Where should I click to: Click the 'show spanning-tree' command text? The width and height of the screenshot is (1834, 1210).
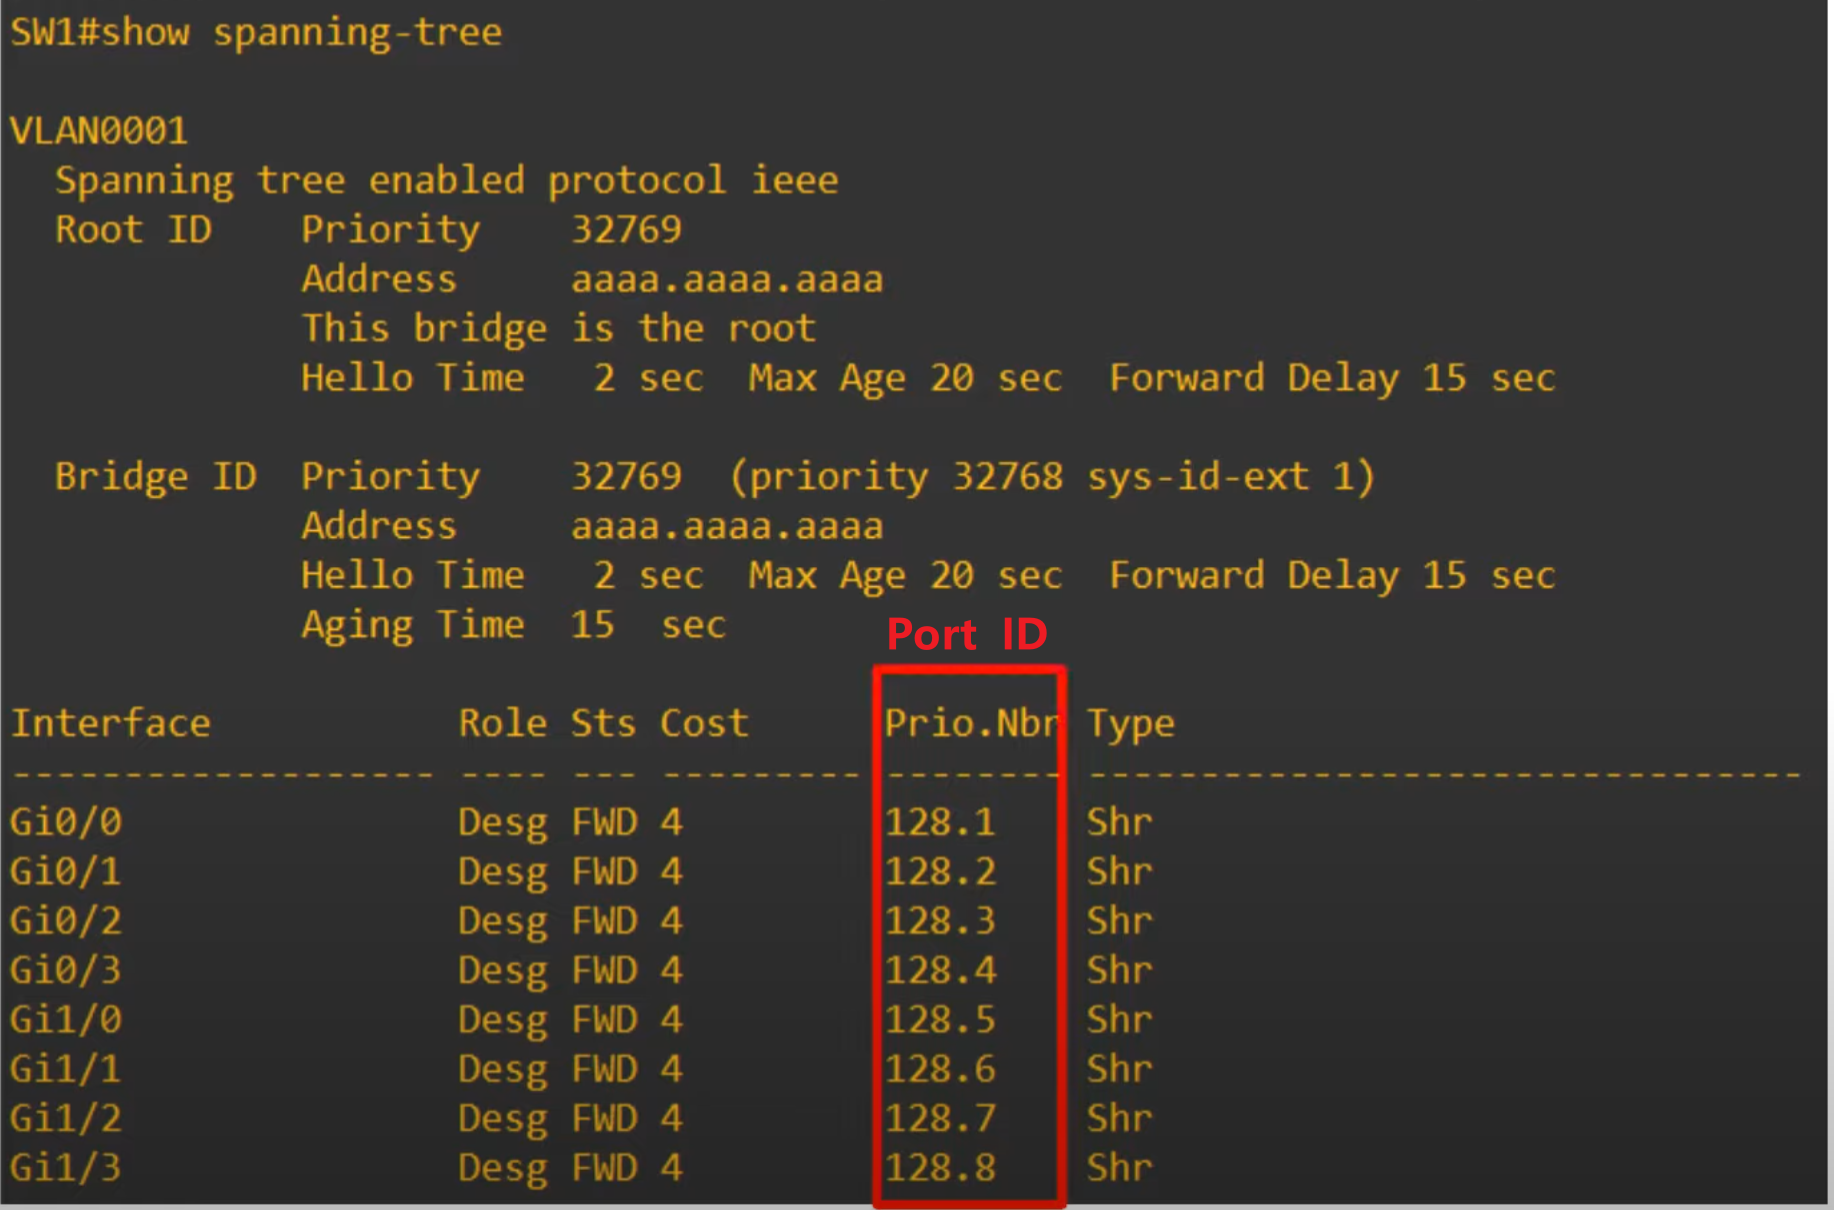[x=302, y=33]
